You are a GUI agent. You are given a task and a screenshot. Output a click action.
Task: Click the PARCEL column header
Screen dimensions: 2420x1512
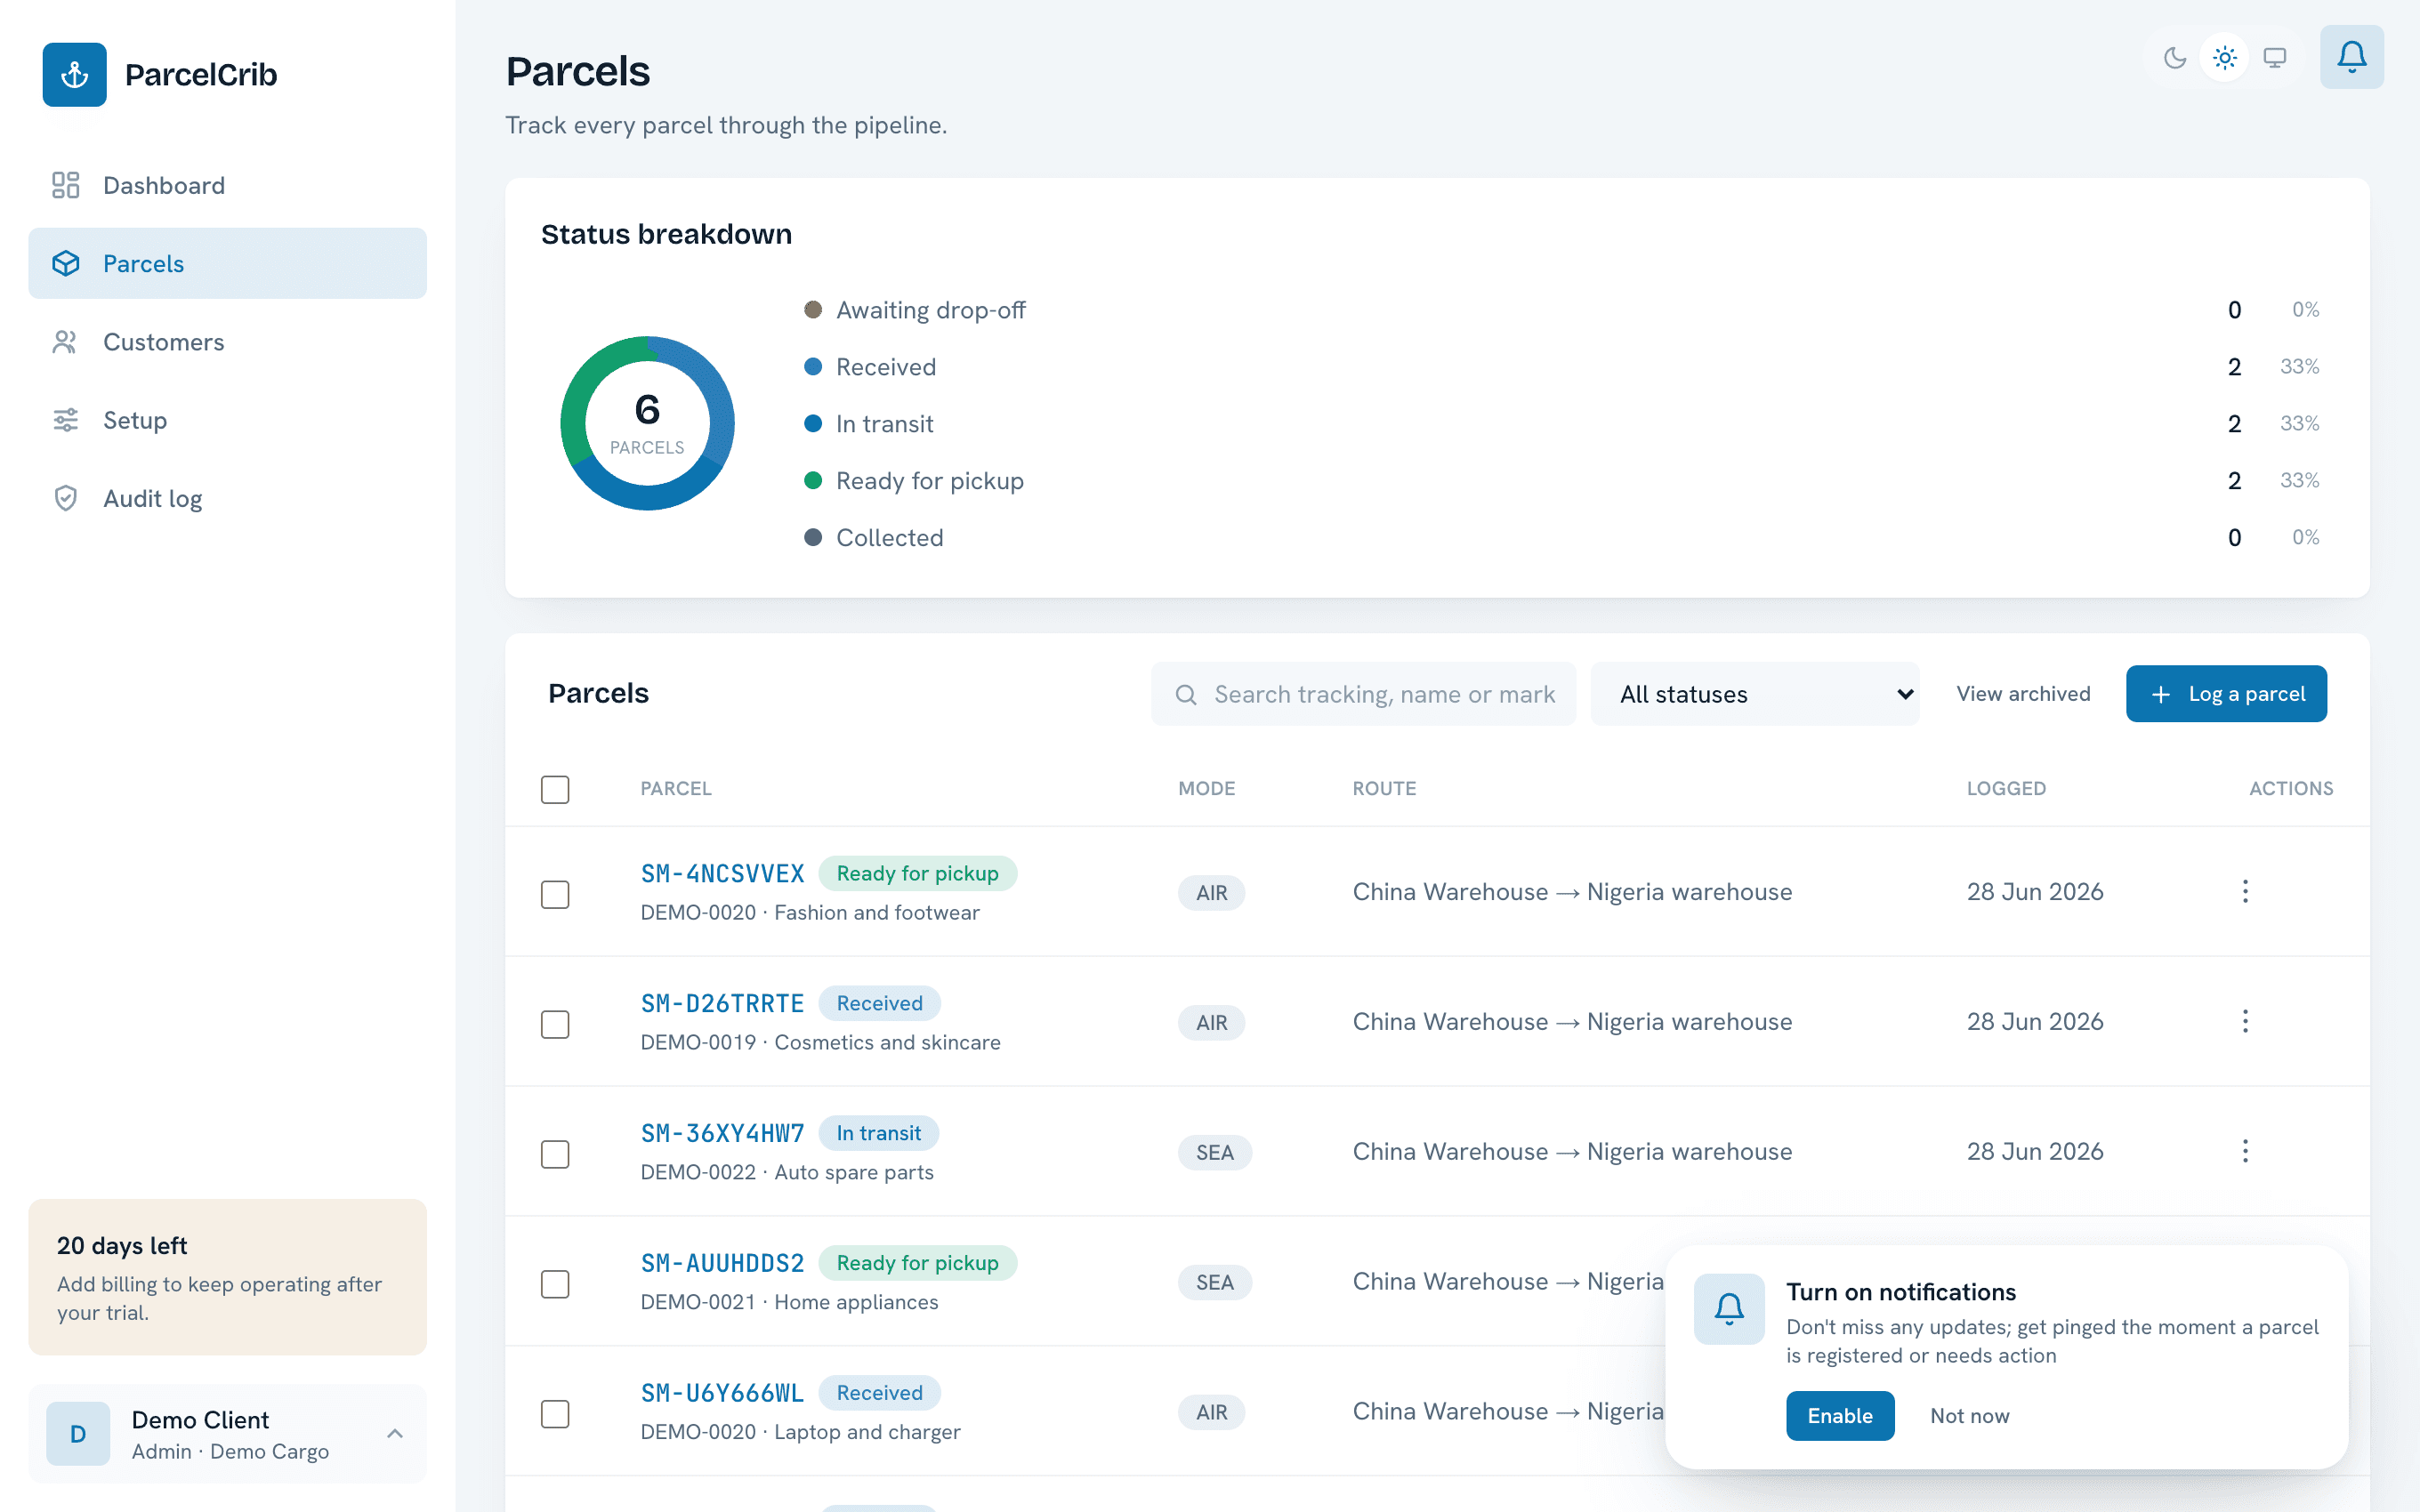676,789
